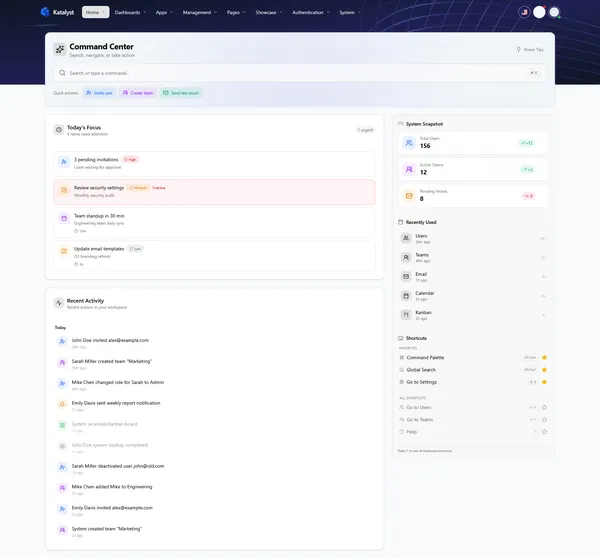The width and height of the screenshot is (600, 558).
Task: Click "System created team Marketing" activity
Action: [x=214, y=531]
